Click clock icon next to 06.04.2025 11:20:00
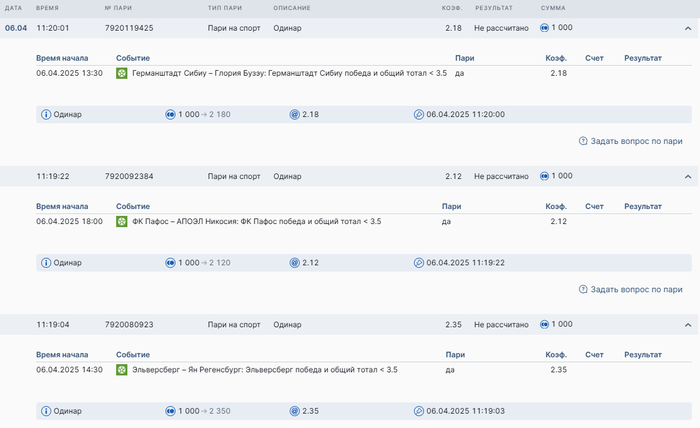 coord(418,115)
